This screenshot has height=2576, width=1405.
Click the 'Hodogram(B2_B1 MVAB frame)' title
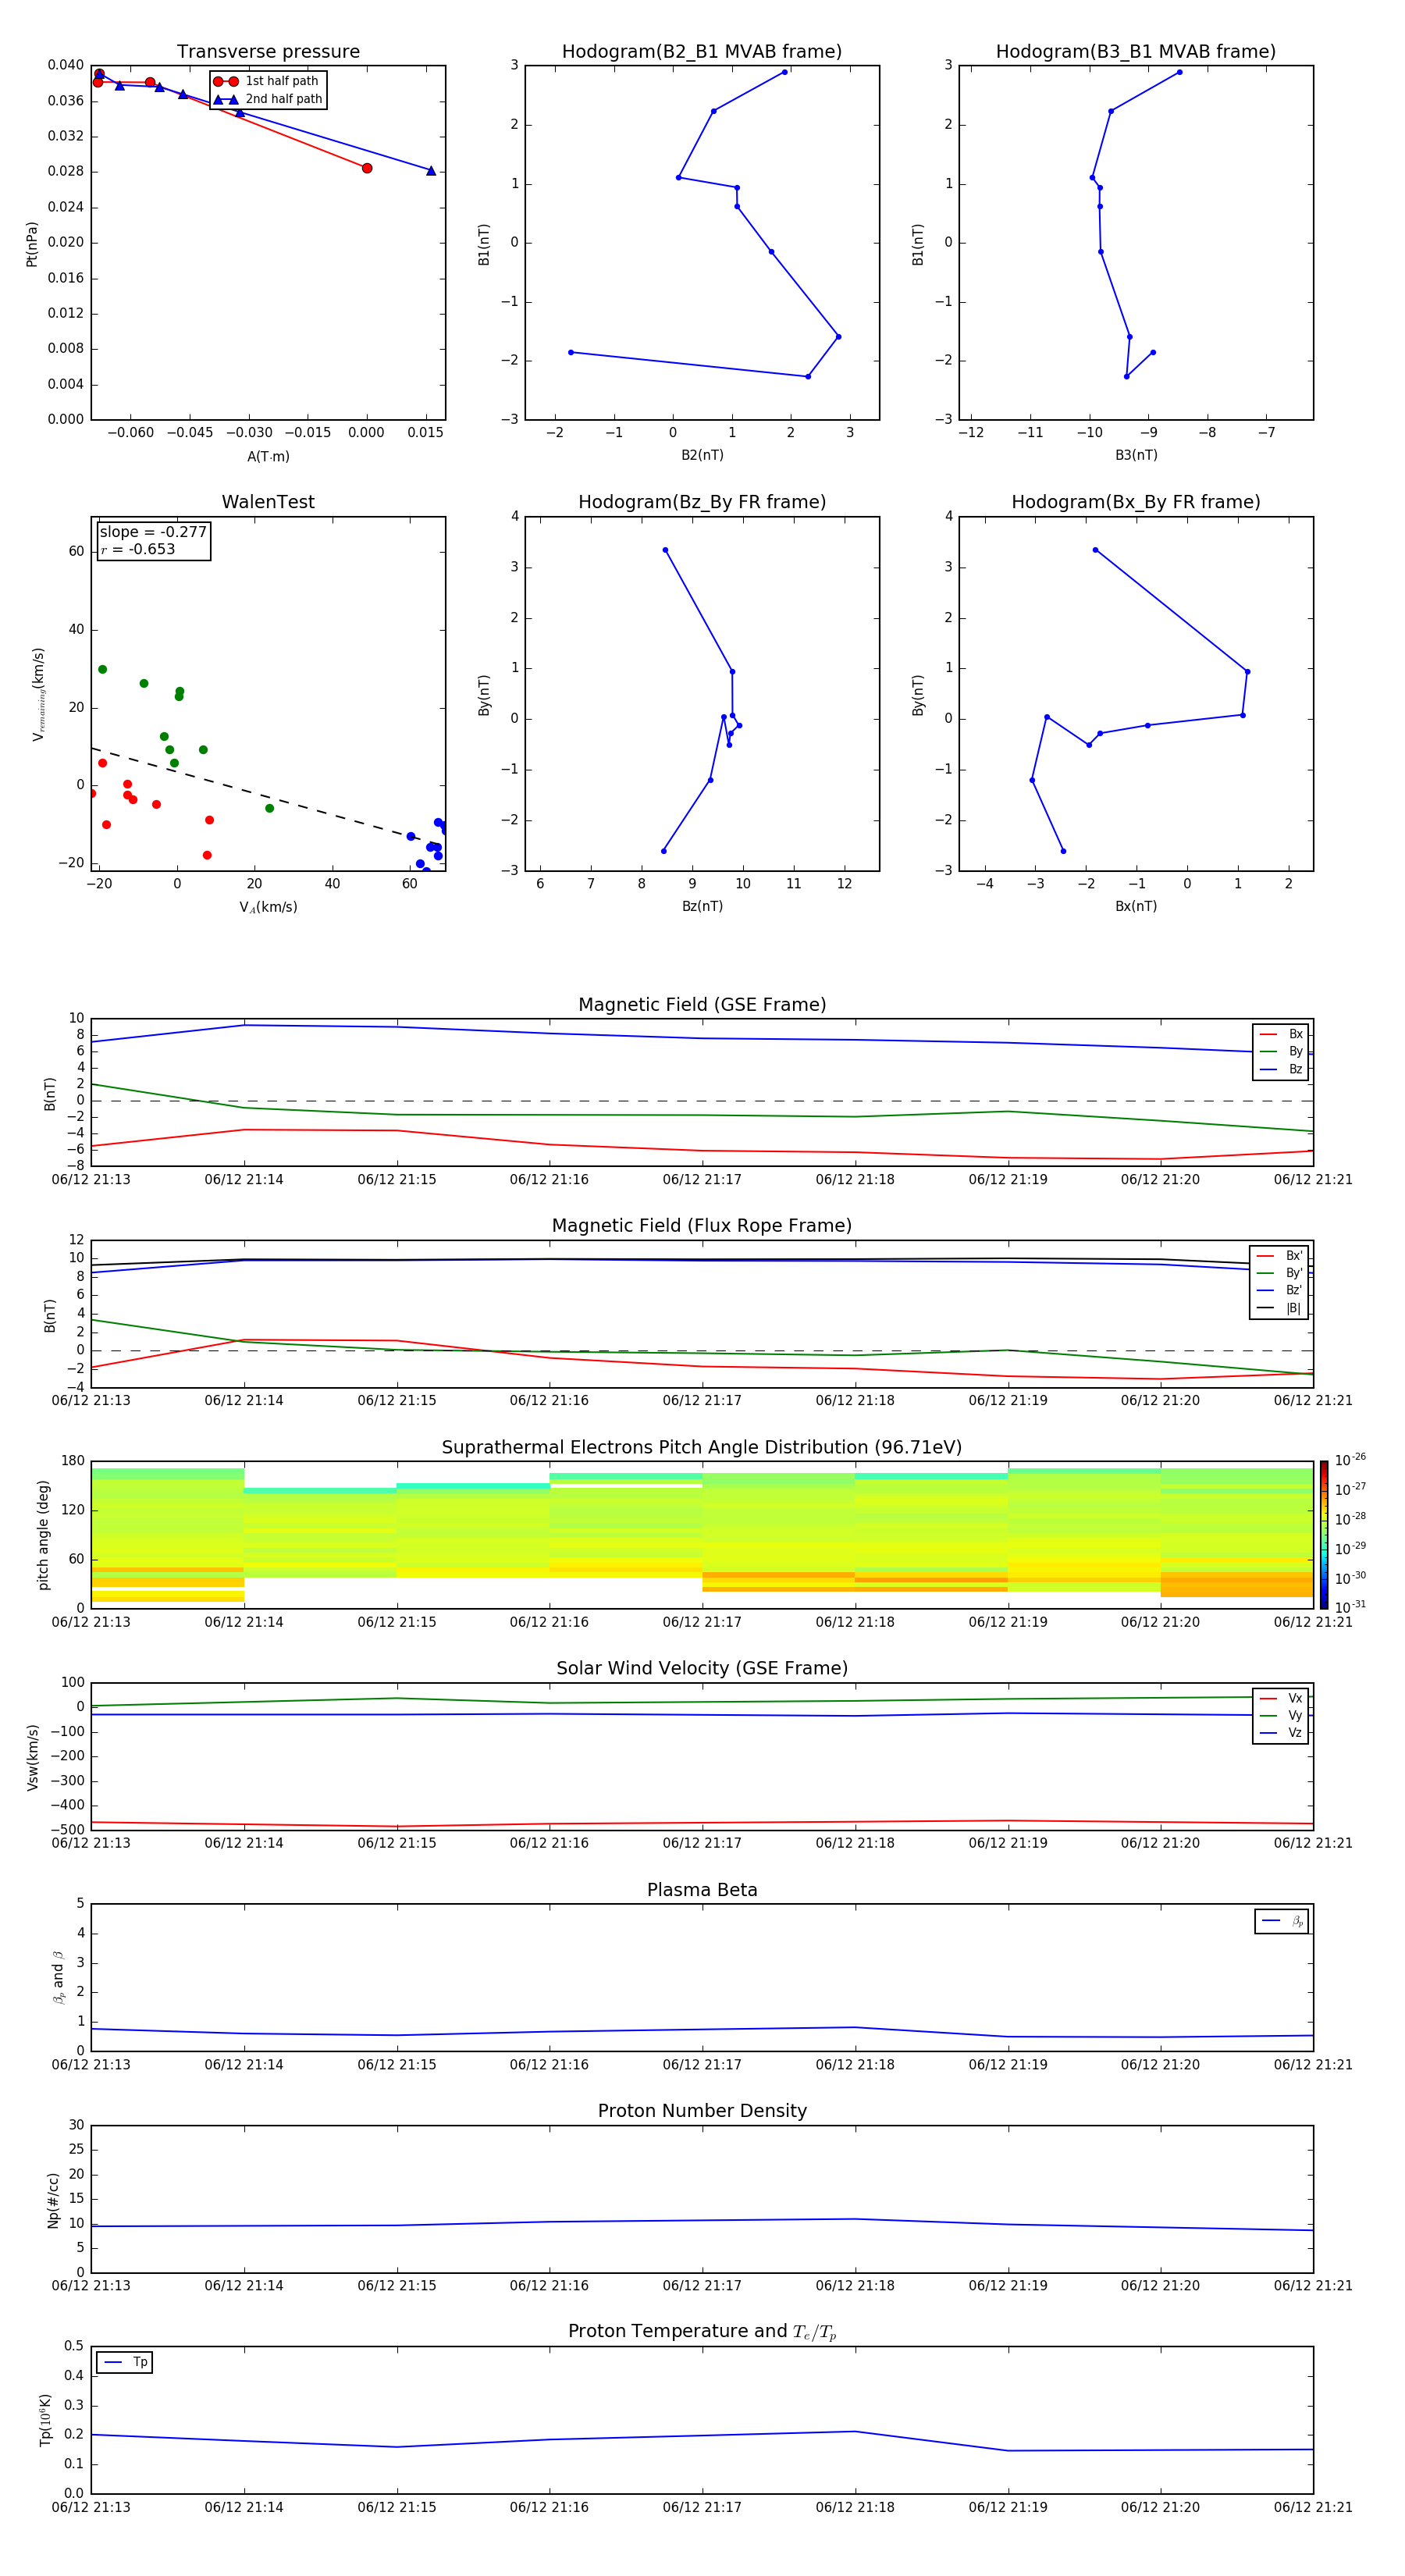702,52
